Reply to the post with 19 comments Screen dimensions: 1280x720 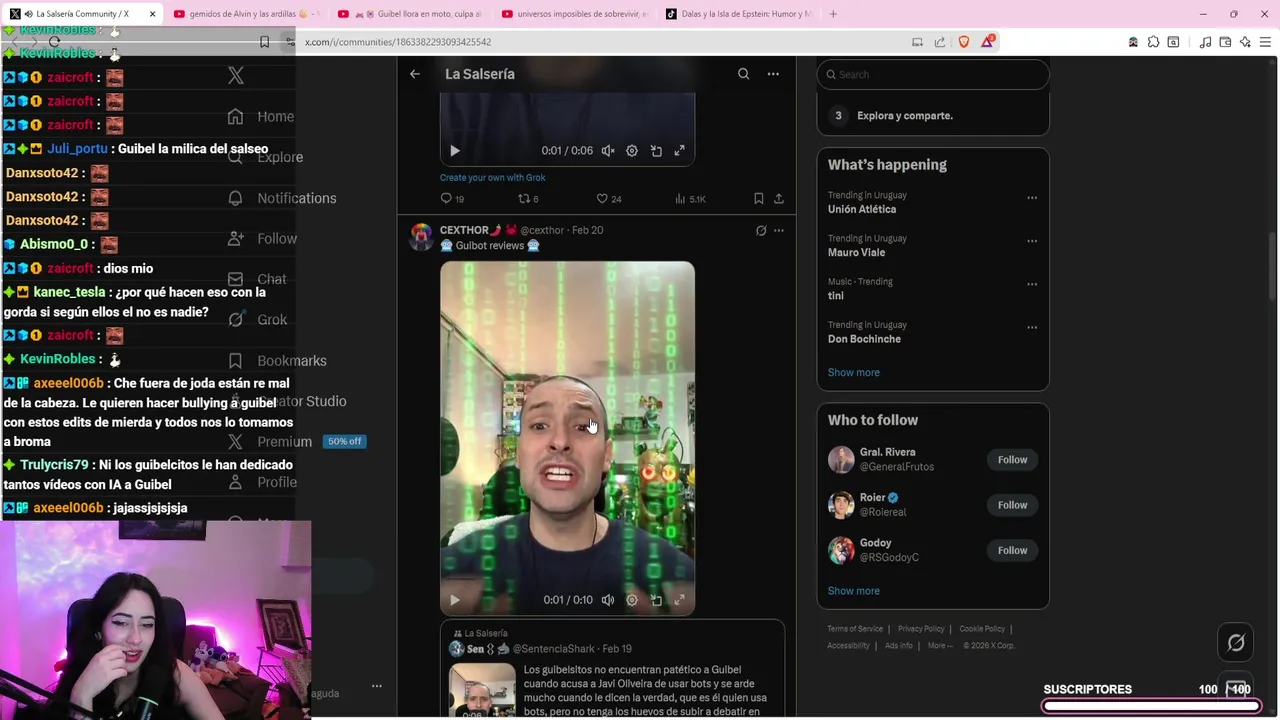coord(452,199)
